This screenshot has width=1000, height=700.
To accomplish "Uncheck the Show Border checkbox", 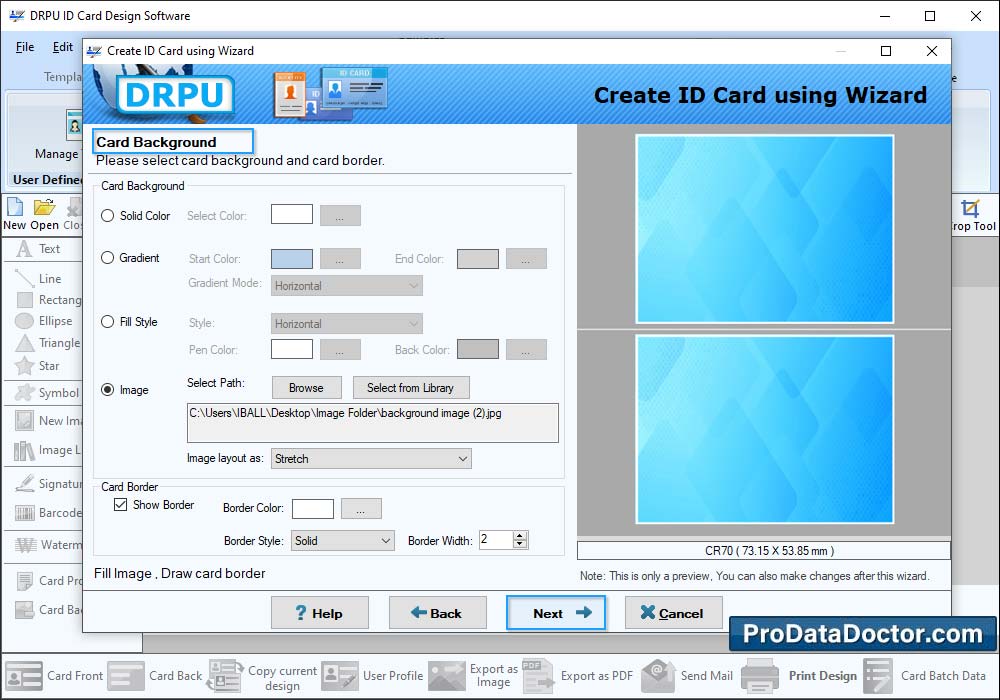I will coord(121,505).
